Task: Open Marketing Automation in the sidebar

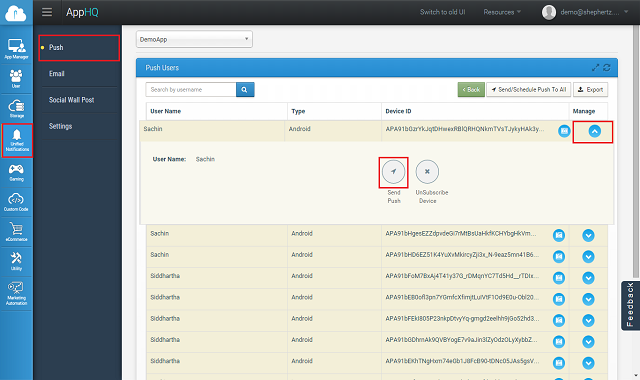Action: click(16, 293)
